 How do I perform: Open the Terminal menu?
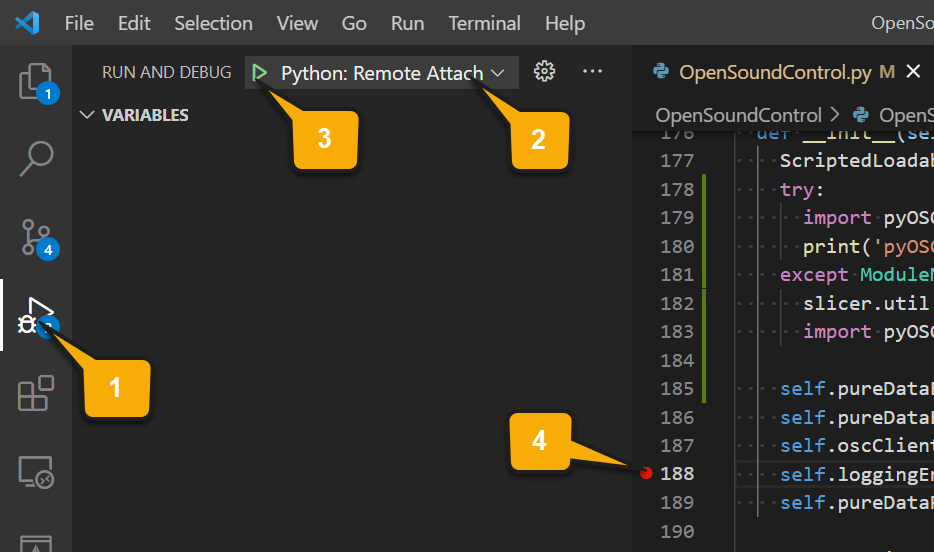pos(484,23)
